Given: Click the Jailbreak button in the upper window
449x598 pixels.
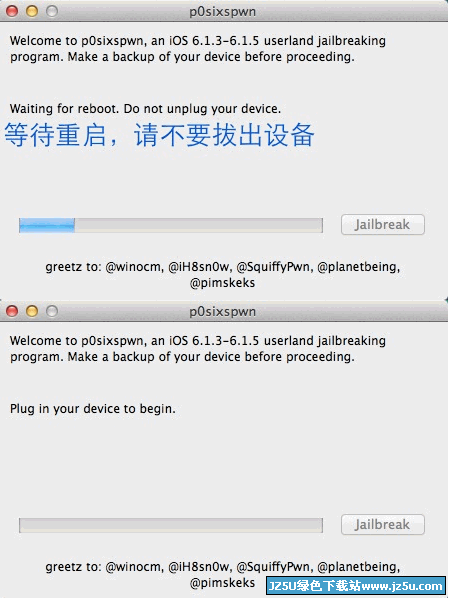Looking at the screenshot, I should pyautogui.click(x=383, y=224).
